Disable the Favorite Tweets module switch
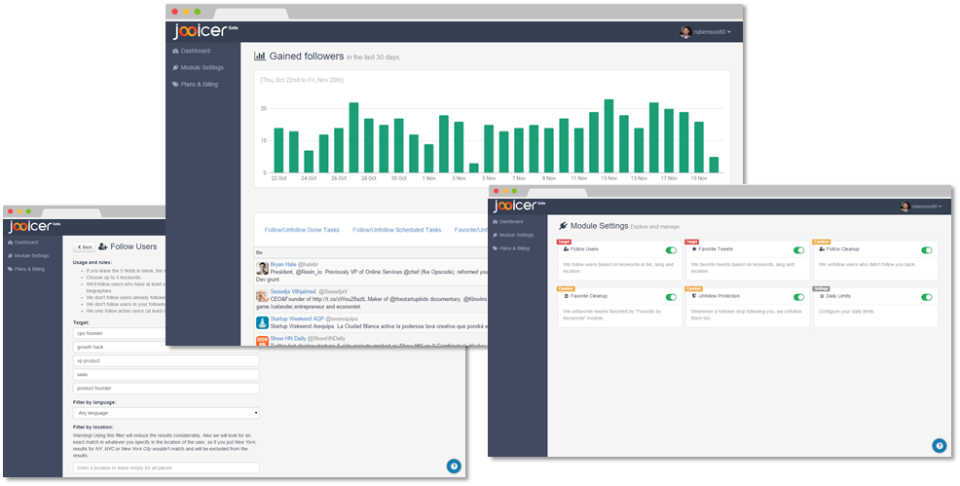 (799, 250)
